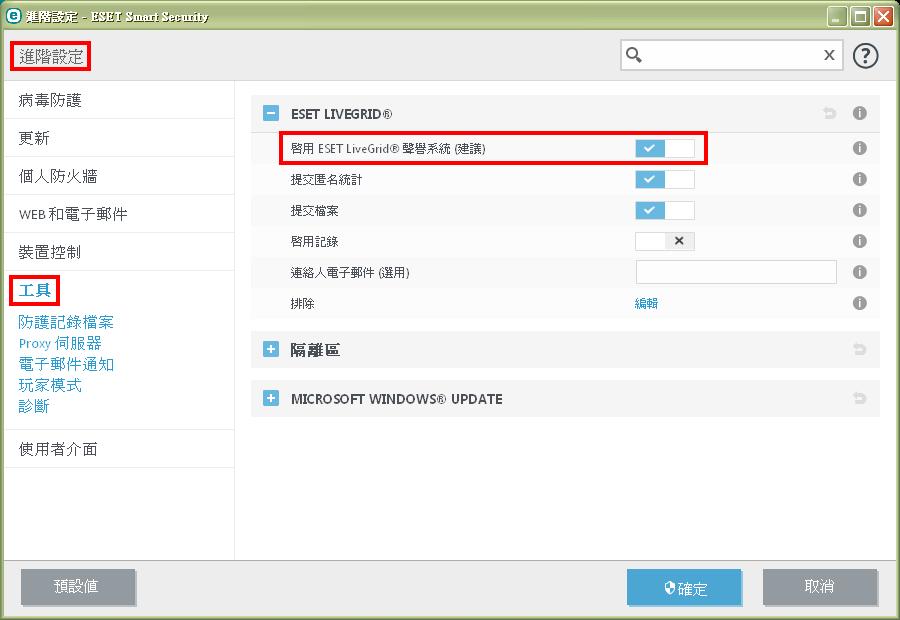Screen dimensions: 900x620
Task: Select 病毒防護 in the sidebar
Action: (x=119, y=100)
